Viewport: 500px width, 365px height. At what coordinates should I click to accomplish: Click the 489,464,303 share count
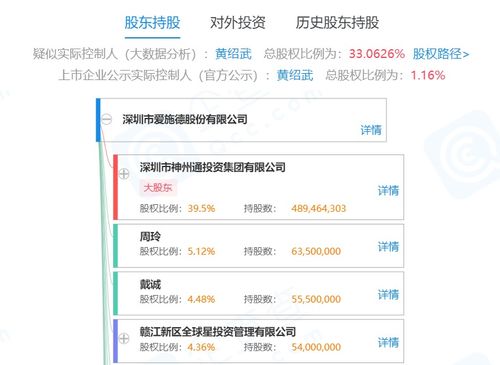click(x=319, y=209)
